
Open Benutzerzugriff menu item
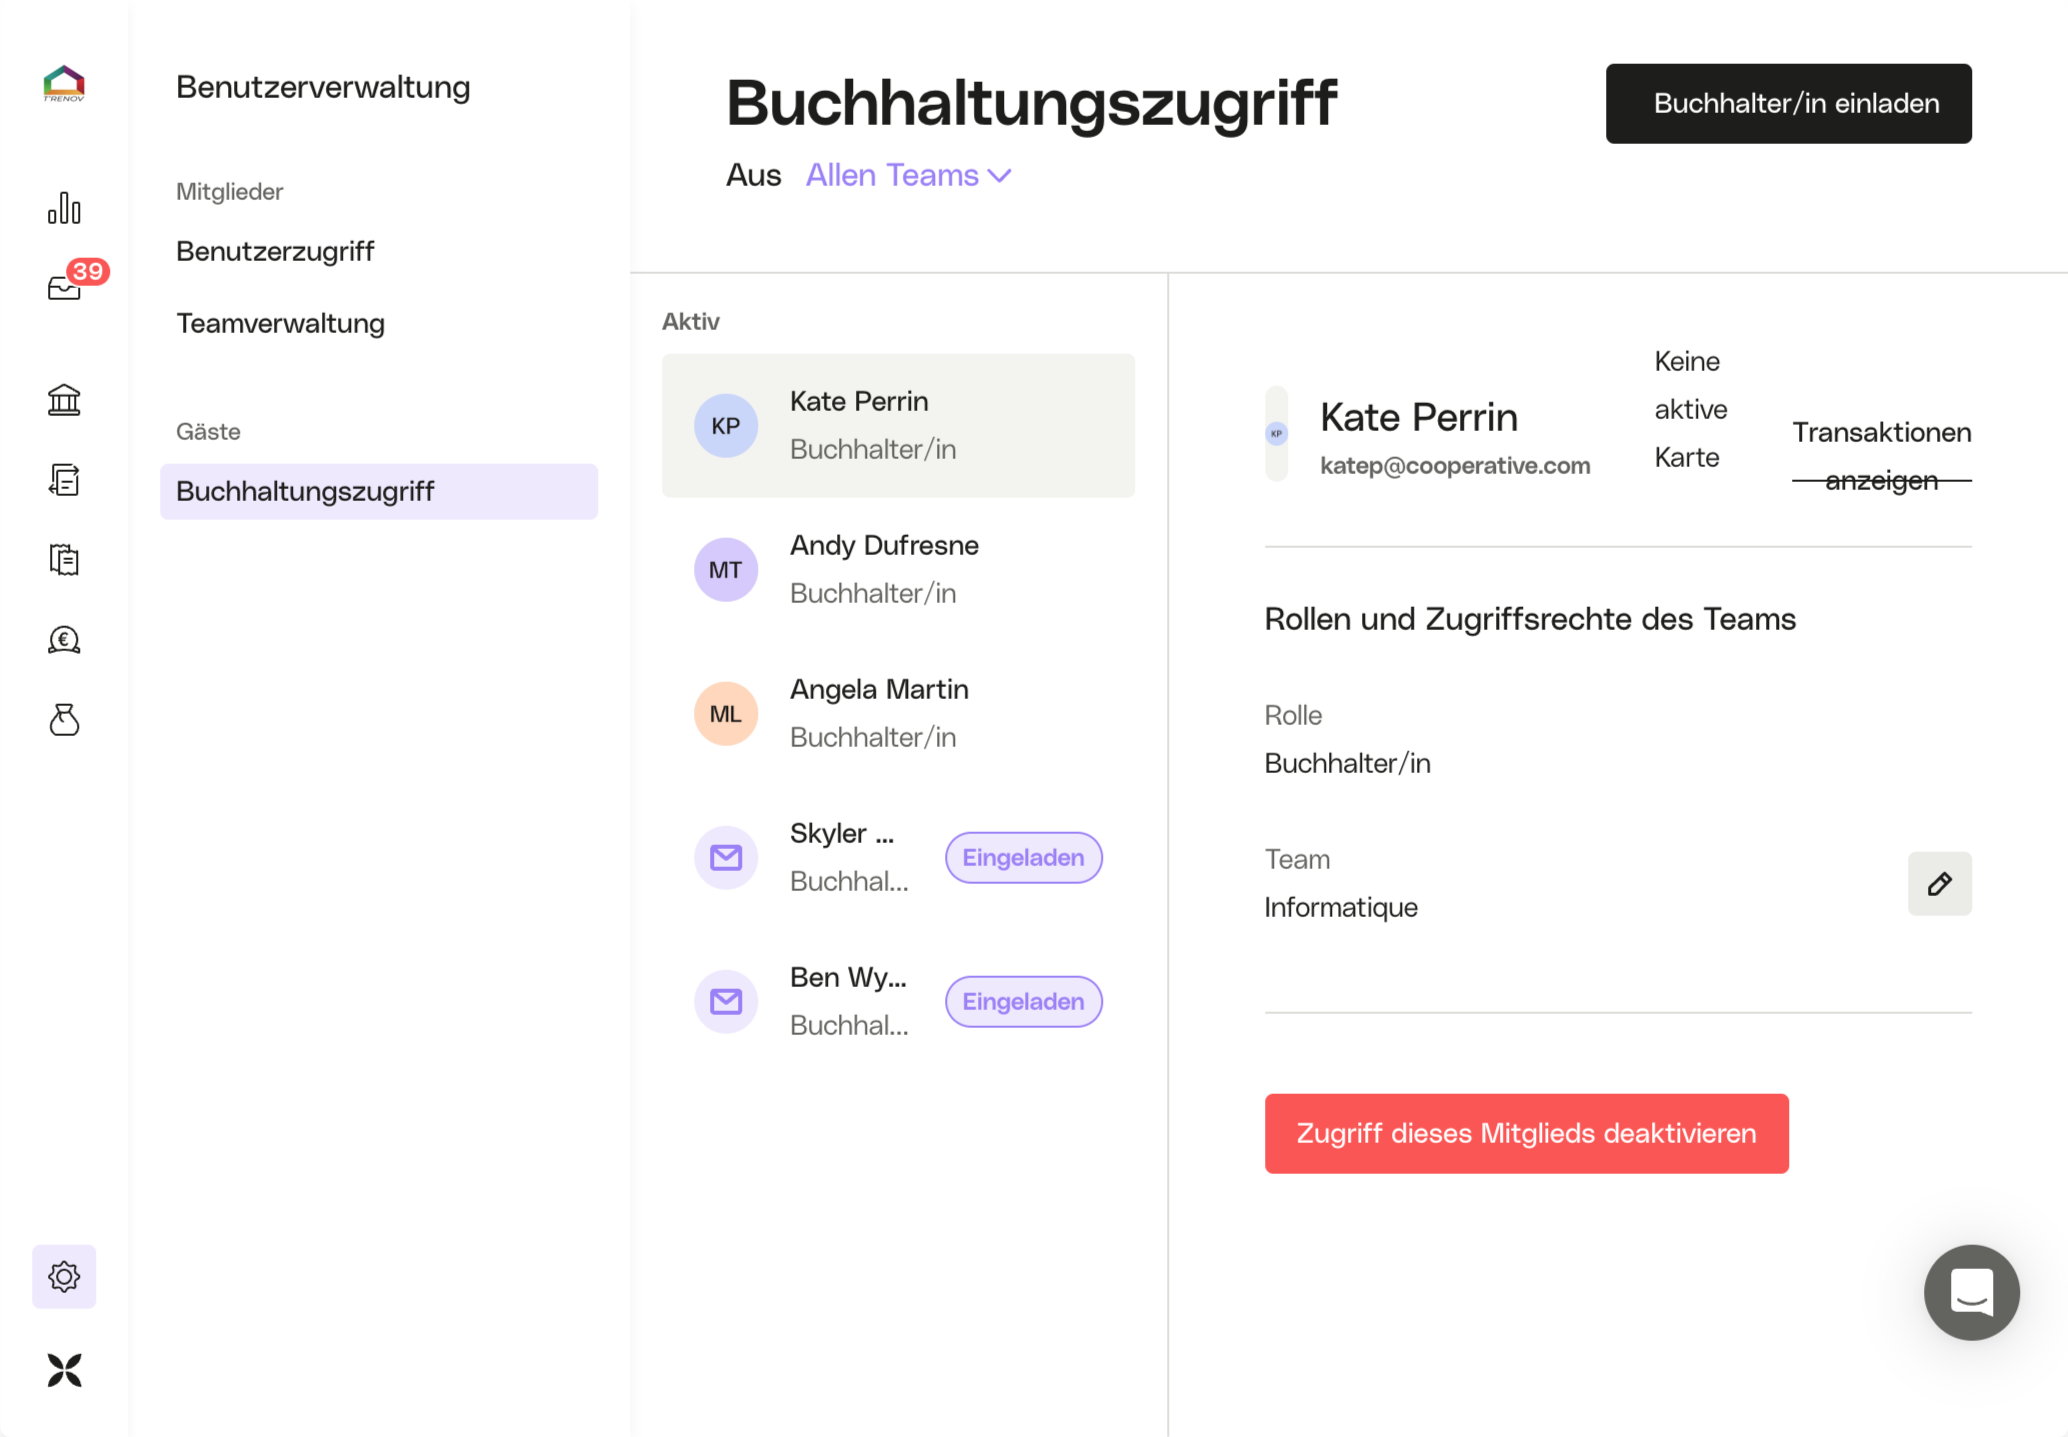point(275,251)
